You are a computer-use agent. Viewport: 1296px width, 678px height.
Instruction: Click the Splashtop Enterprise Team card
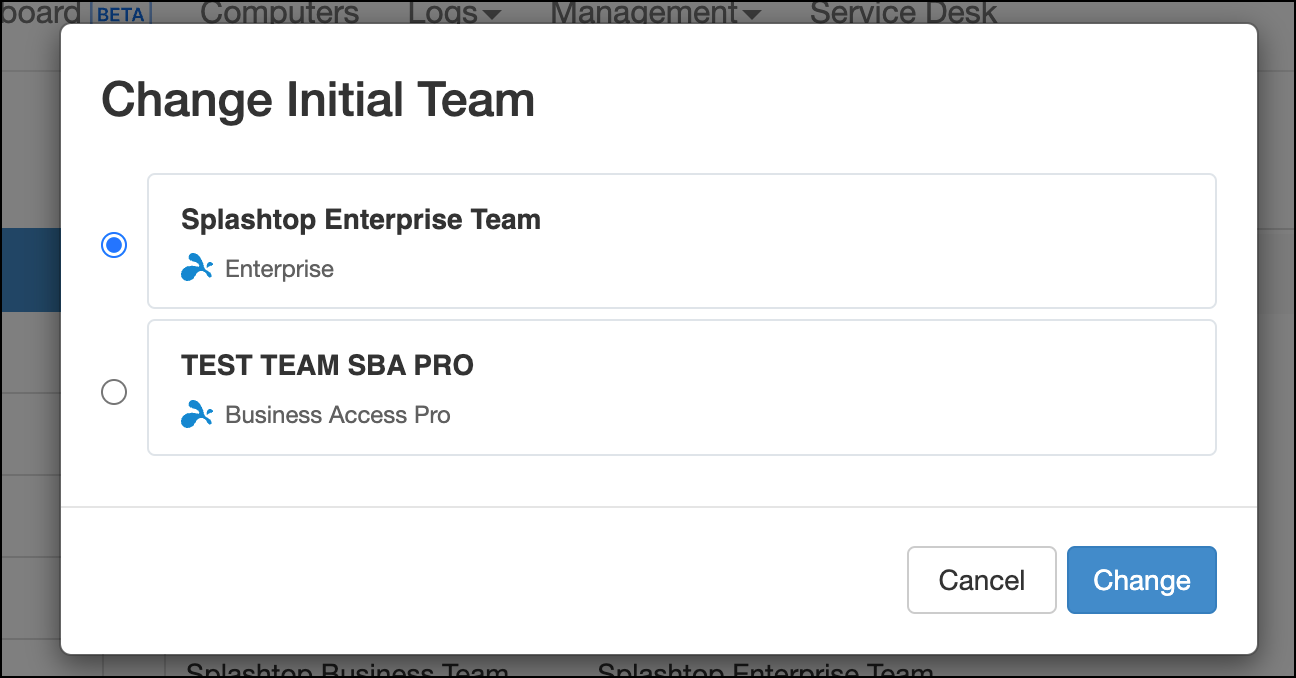pyautogui.click(x=681, y=241)
